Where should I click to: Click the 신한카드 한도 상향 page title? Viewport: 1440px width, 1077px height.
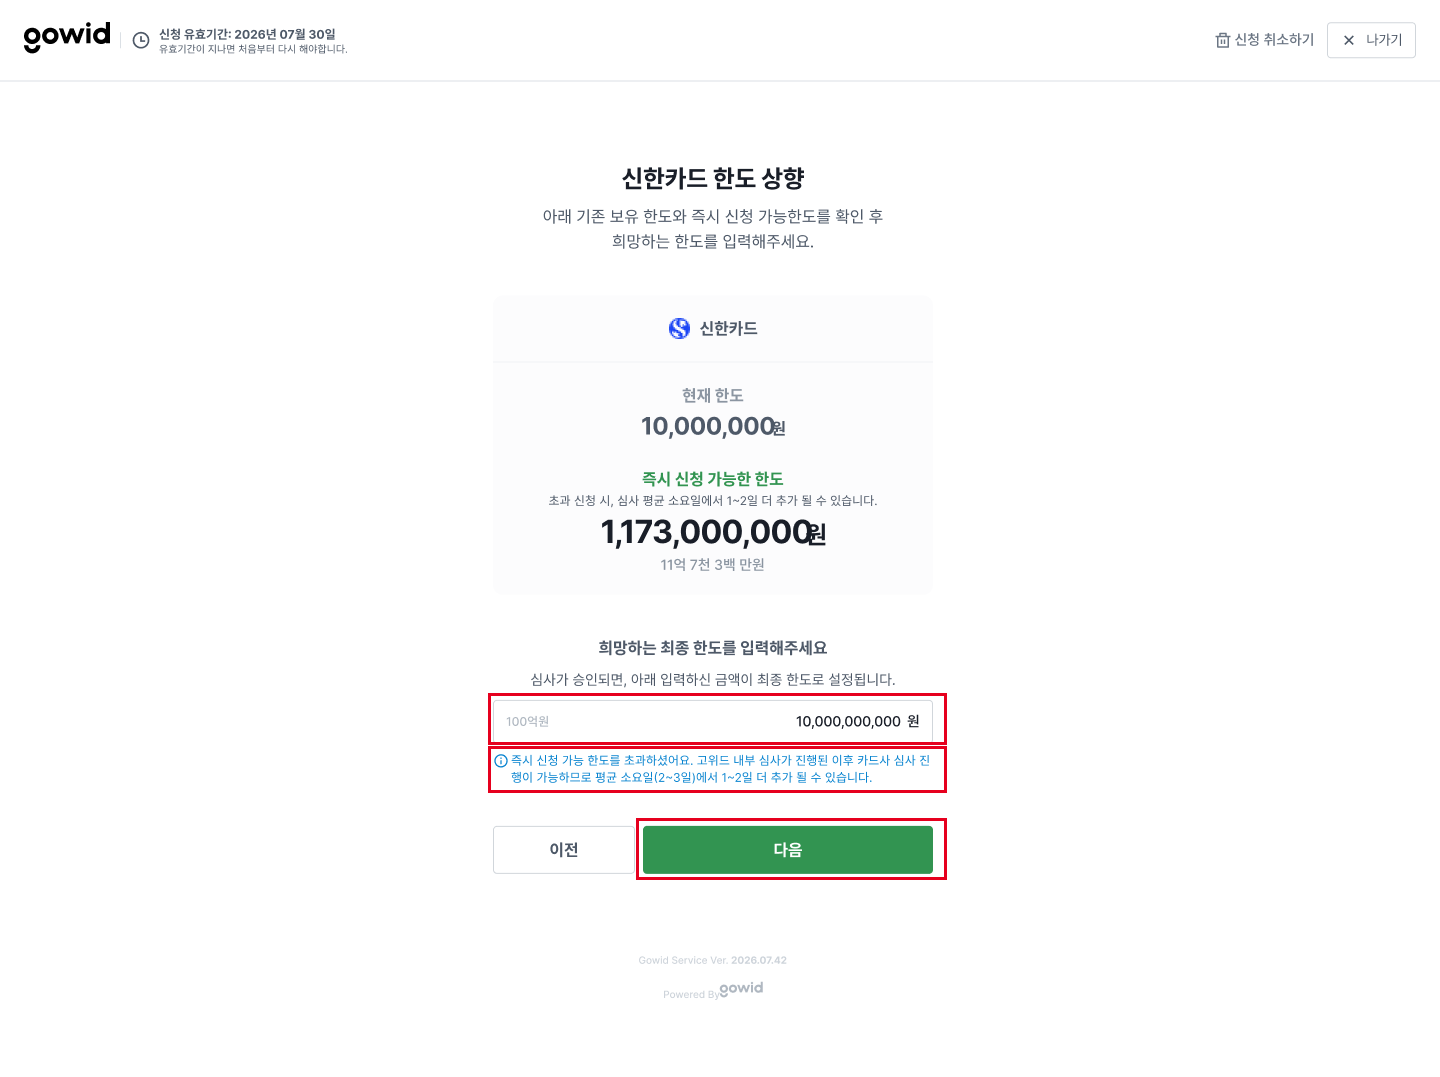[x=713, y=178]
